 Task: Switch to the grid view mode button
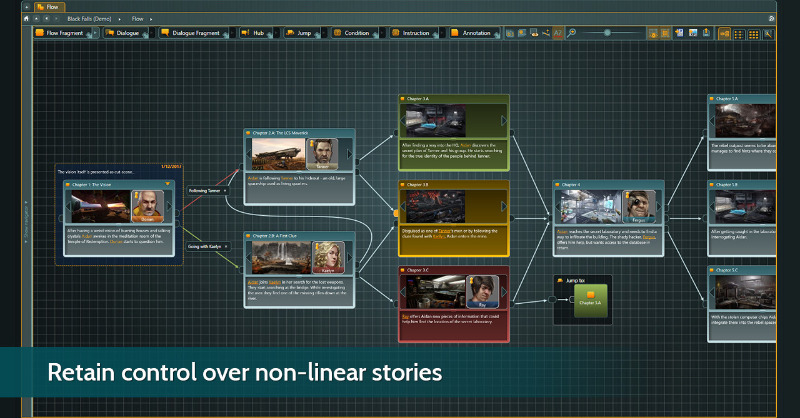coord(754,34)
